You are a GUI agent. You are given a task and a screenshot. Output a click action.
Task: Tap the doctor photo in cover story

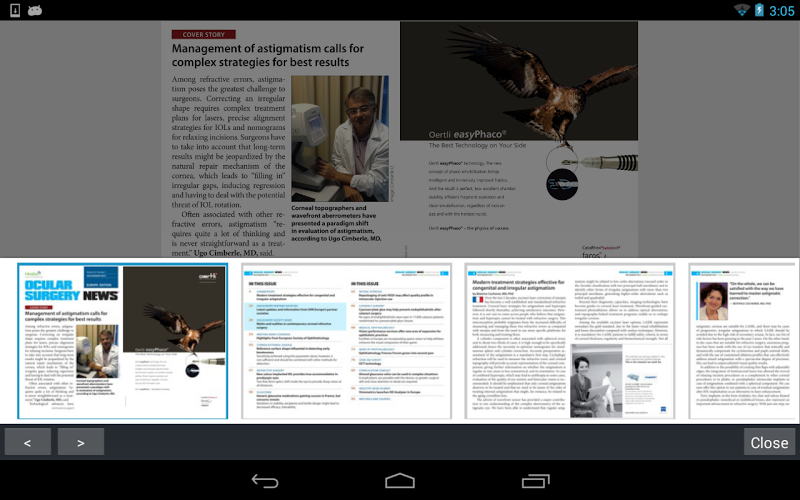point(340,139)
